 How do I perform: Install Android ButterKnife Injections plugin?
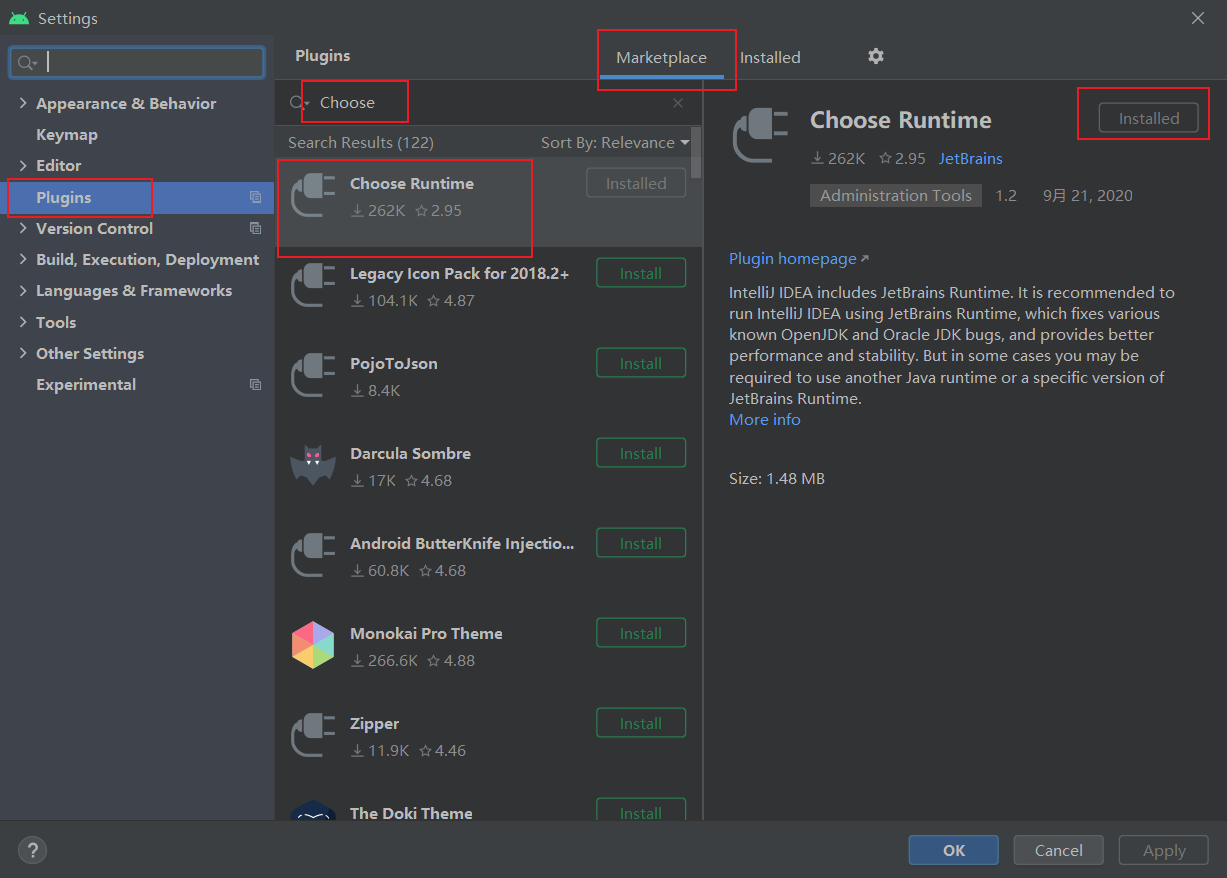641,543
